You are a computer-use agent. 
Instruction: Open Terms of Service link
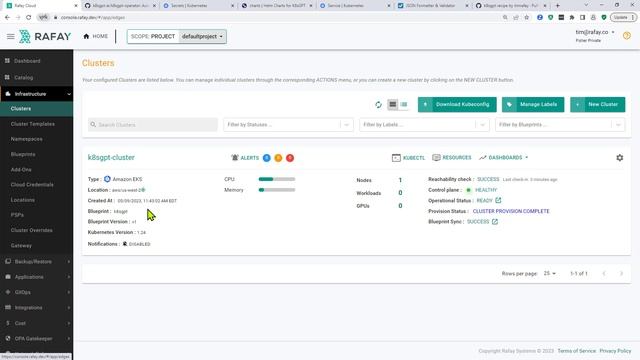[x=576, y=351]
